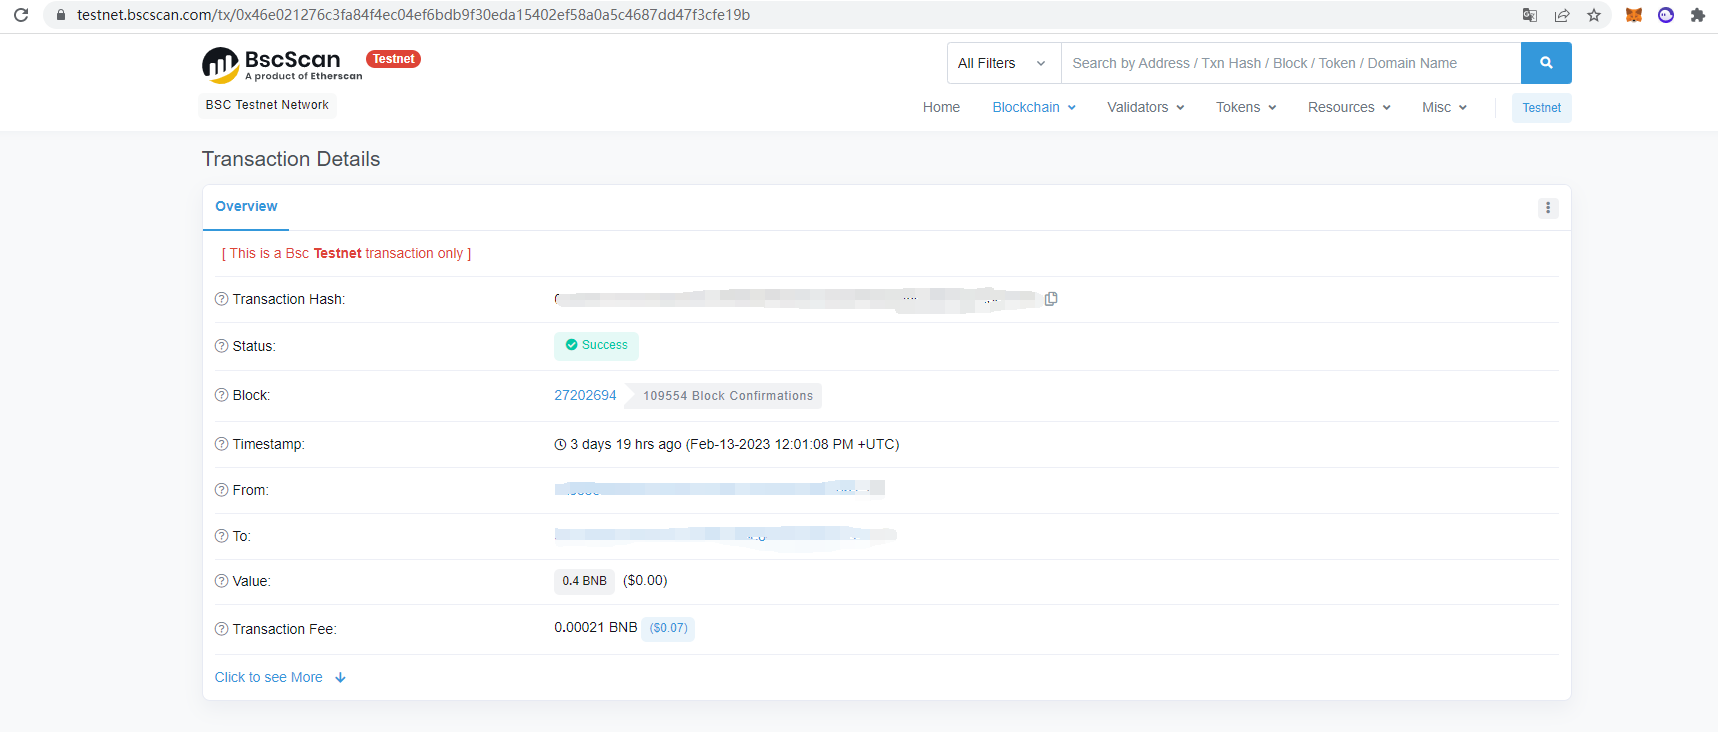1718x732 pixels.
Task: Expand the Tokens navigation menu
Action: click(x=1245, y=107)
